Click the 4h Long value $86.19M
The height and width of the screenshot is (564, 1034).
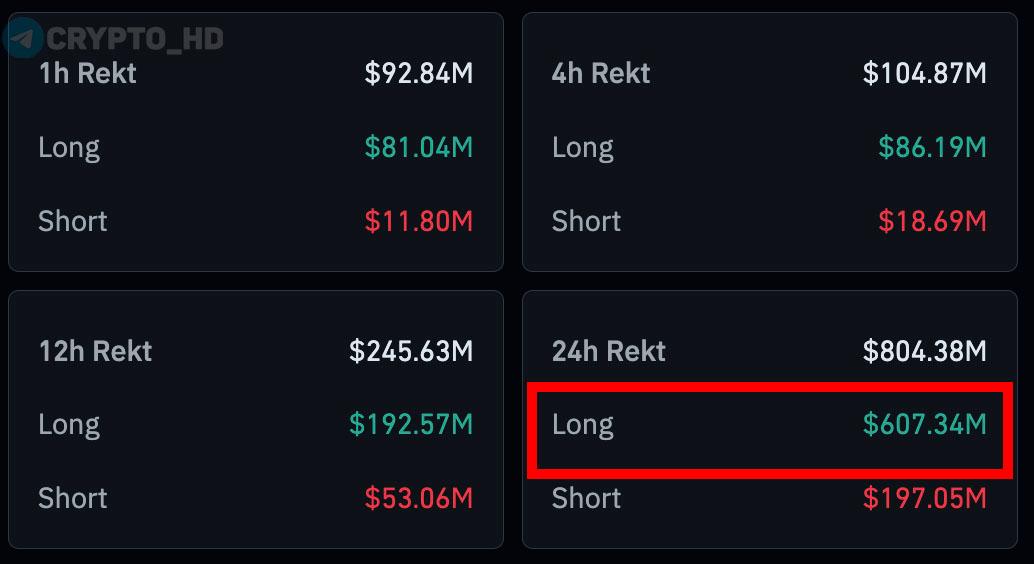coord(932,147)
